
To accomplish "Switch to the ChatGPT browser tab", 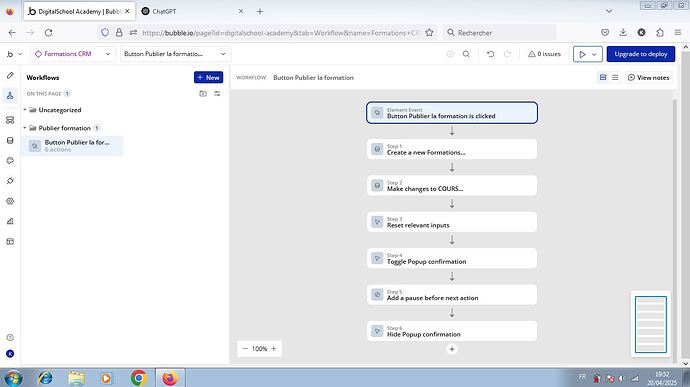I will click(x=192, y=11).
